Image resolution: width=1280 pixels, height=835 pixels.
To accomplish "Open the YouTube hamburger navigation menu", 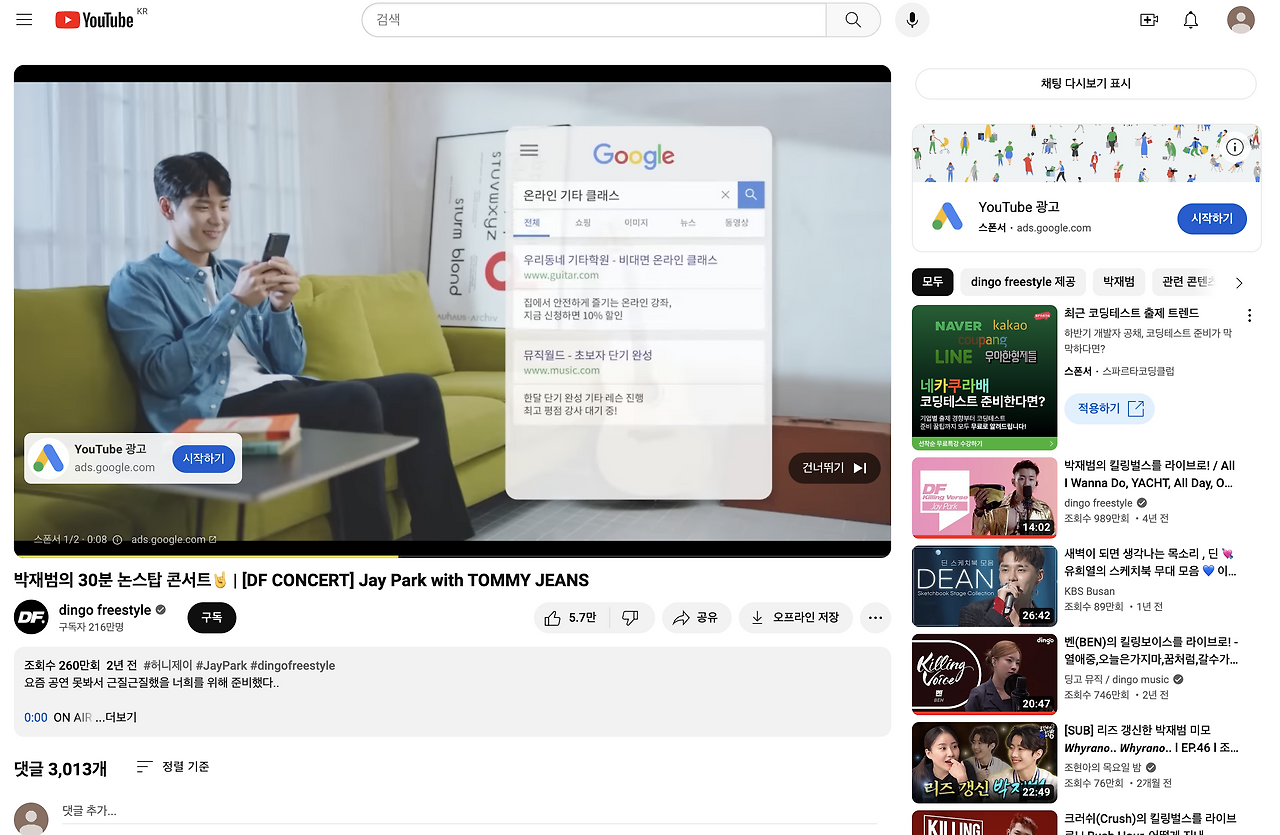I will pos(23,19).
